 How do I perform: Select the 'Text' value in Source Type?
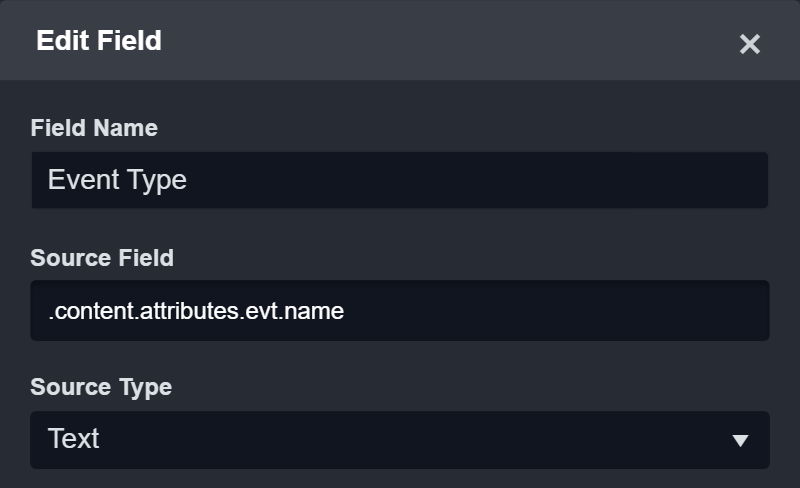tap(74, 439)
